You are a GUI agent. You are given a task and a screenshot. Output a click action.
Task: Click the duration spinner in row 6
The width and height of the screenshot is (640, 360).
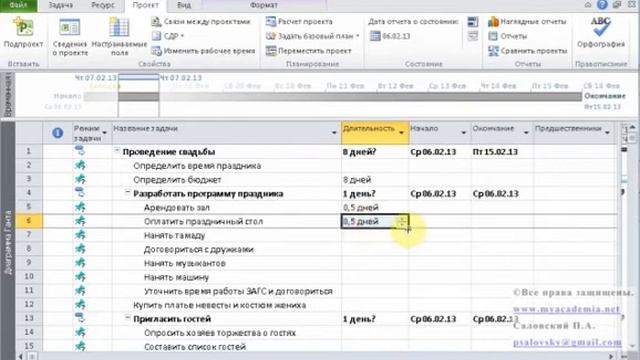402,222
